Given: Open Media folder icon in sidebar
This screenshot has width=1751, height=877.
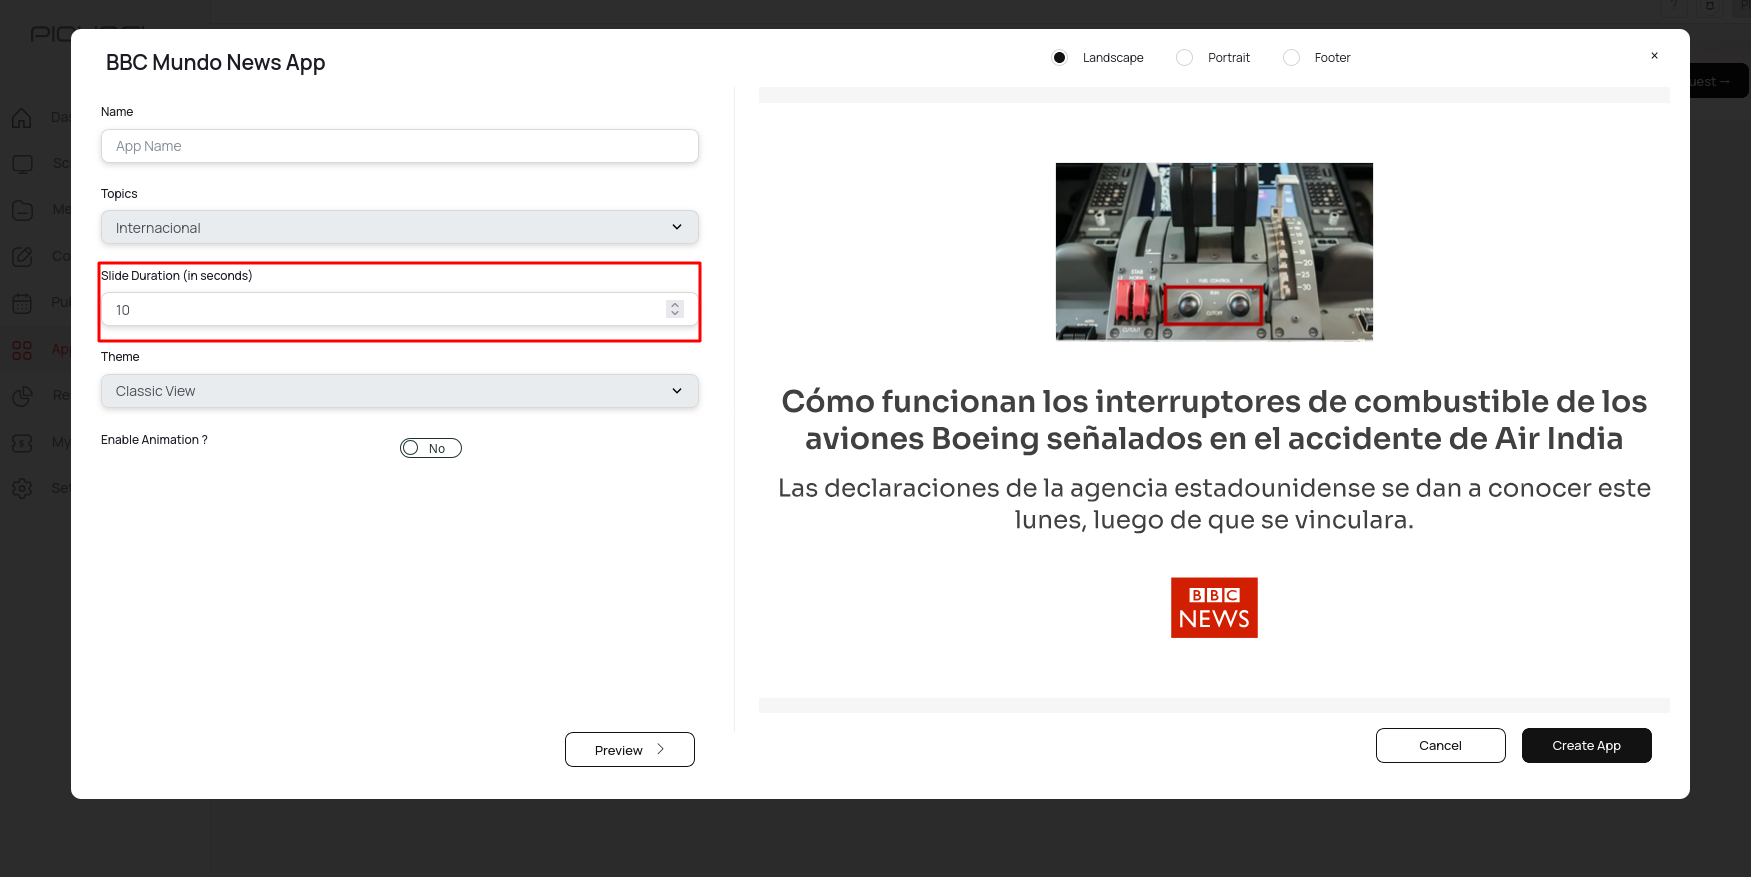Looking at the screenshot, I should pos(22,210).
